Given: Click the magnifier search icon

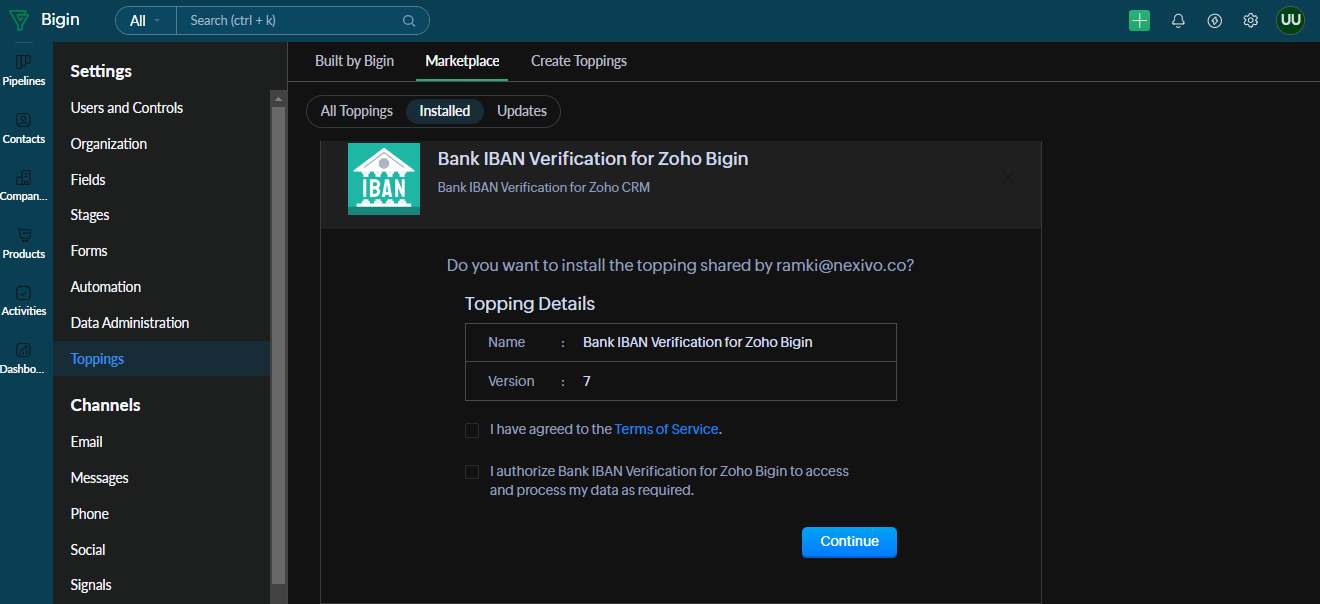Looking at the screenshot, I should (409, 20).
